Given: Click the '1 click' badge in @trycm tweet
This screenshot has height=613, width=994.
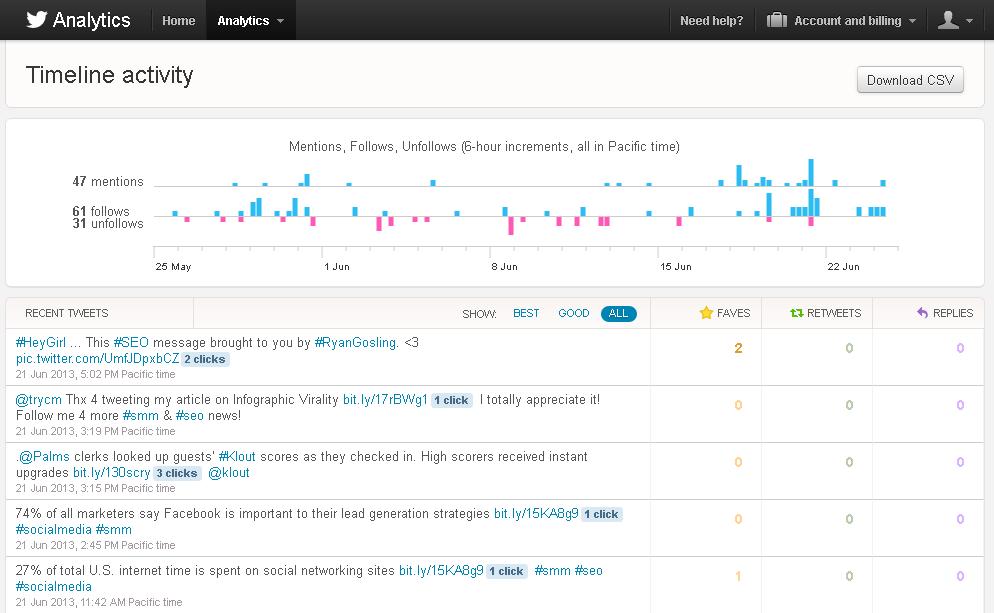Looking at the screenshot, I should 451,401.
